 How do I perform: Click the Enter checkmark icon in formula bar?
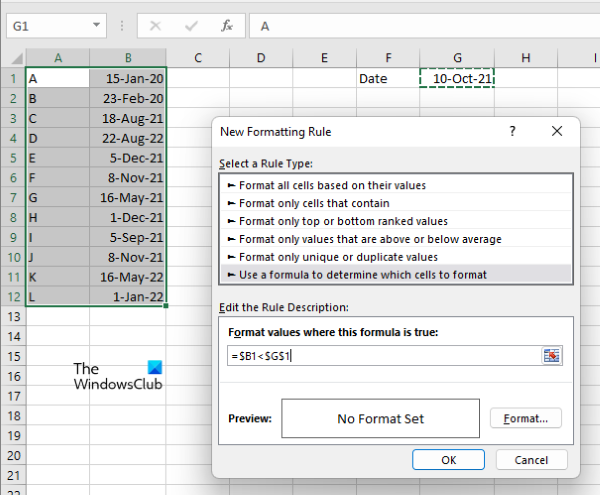192,23
